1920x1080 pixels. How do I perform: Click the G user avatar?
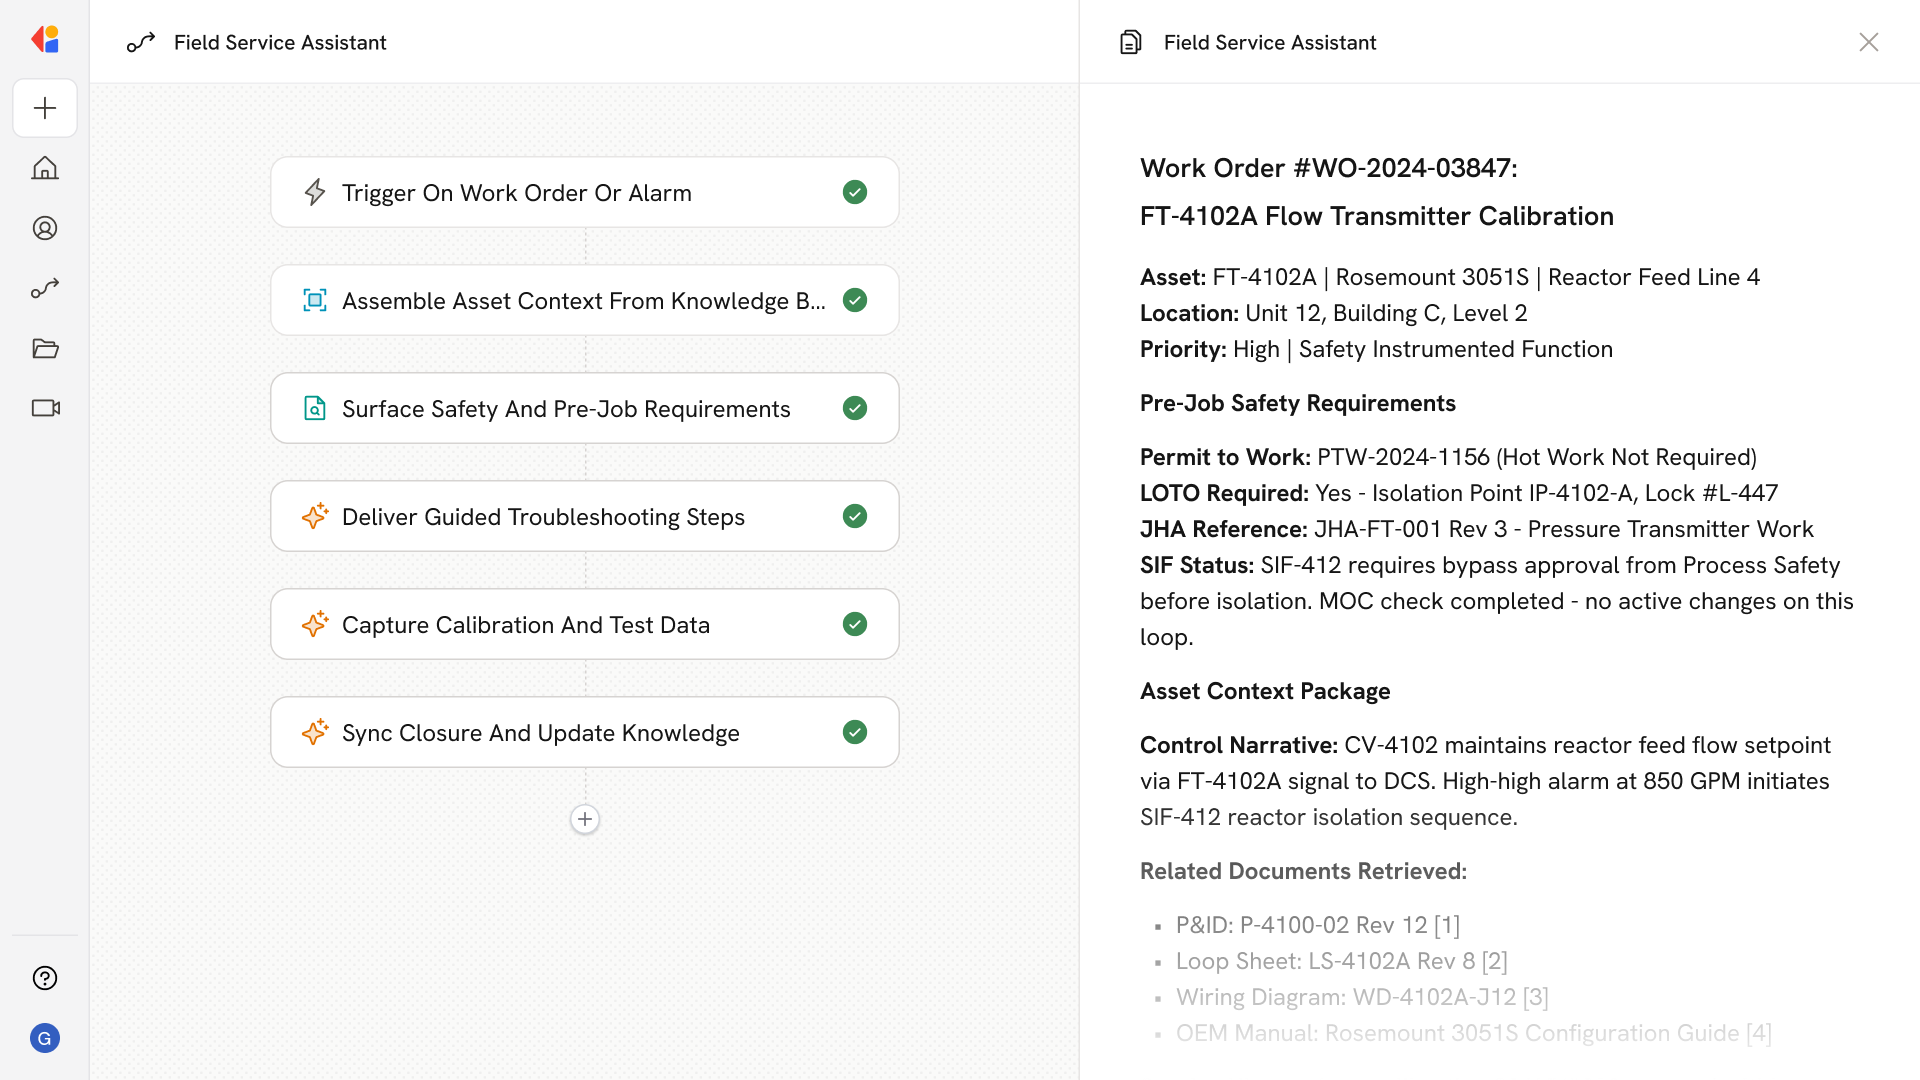tap(45, 1038)
